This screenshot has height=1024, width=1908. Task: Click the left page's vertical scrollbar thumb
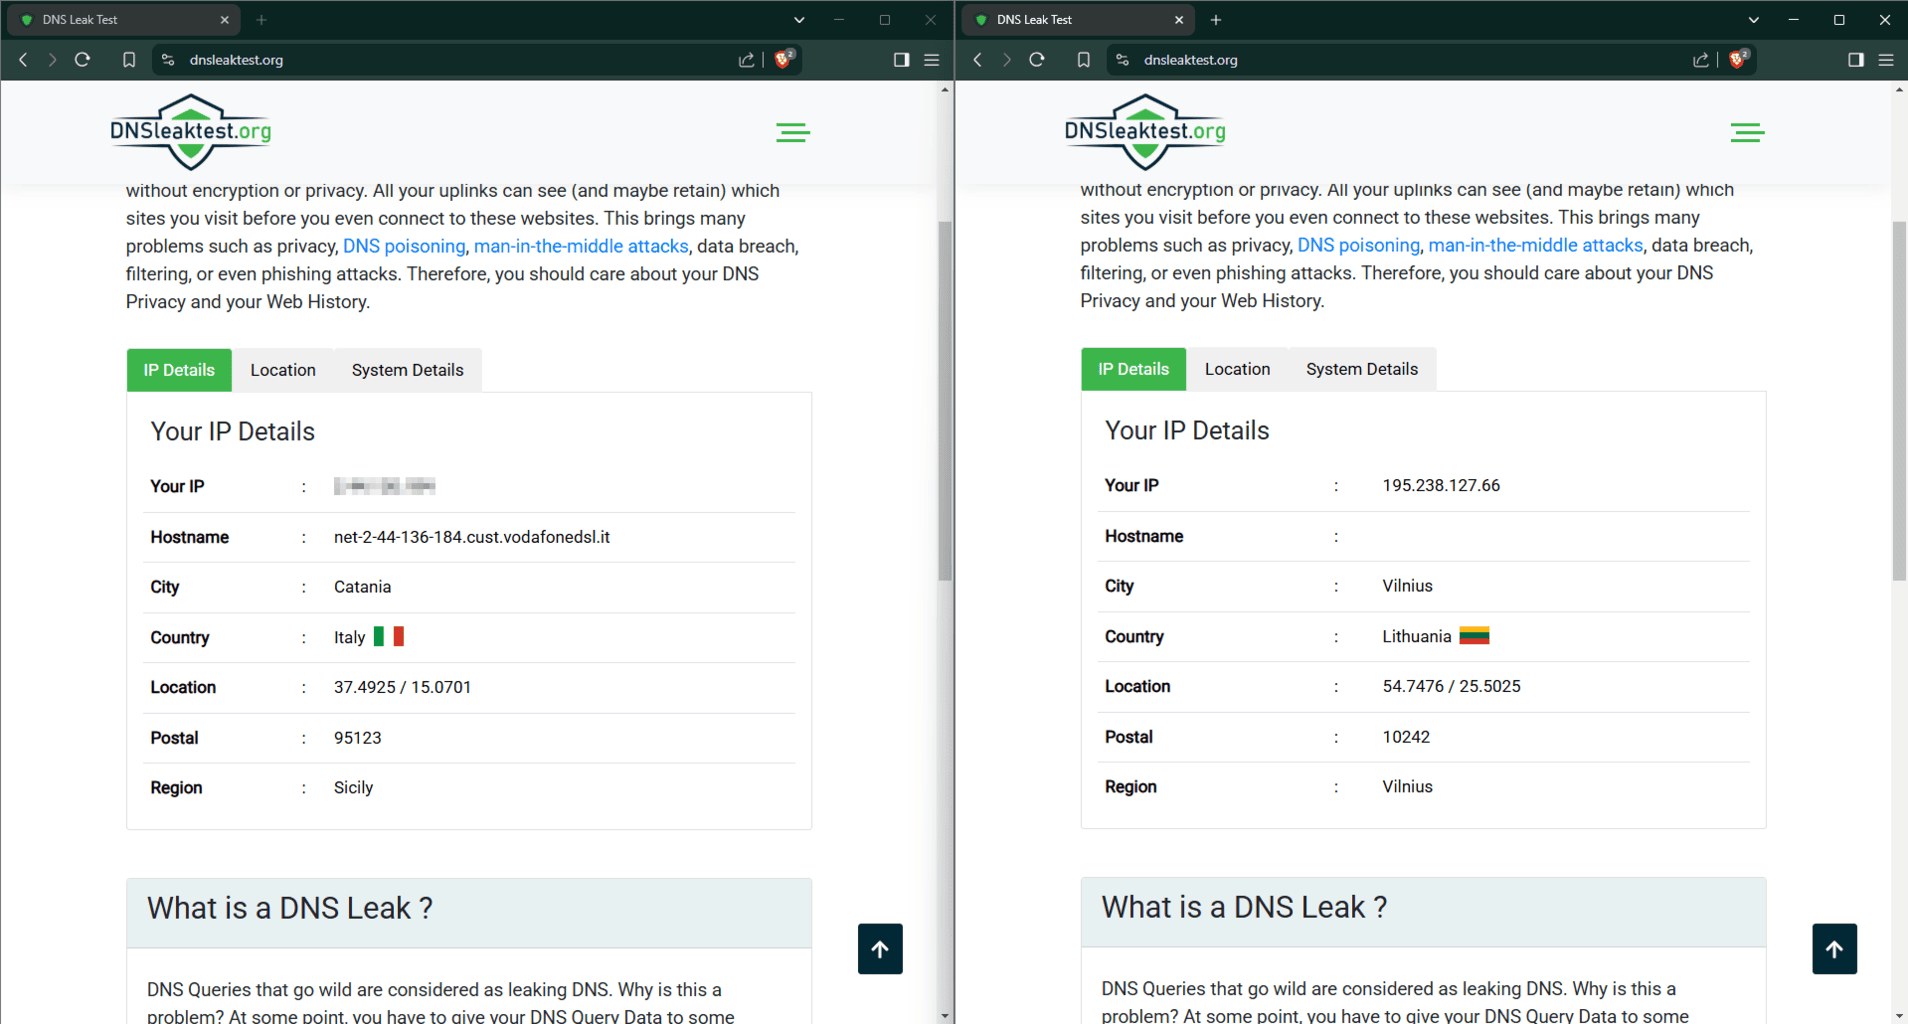tap(944, 400)
